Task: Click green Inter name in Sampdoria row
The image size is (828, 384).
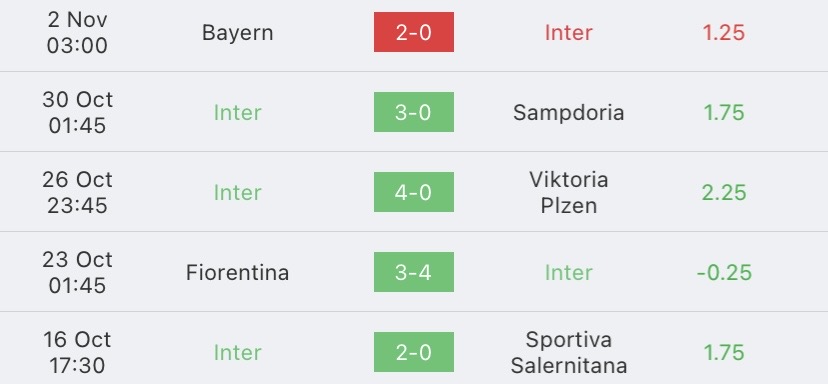Action: point(238,113)
